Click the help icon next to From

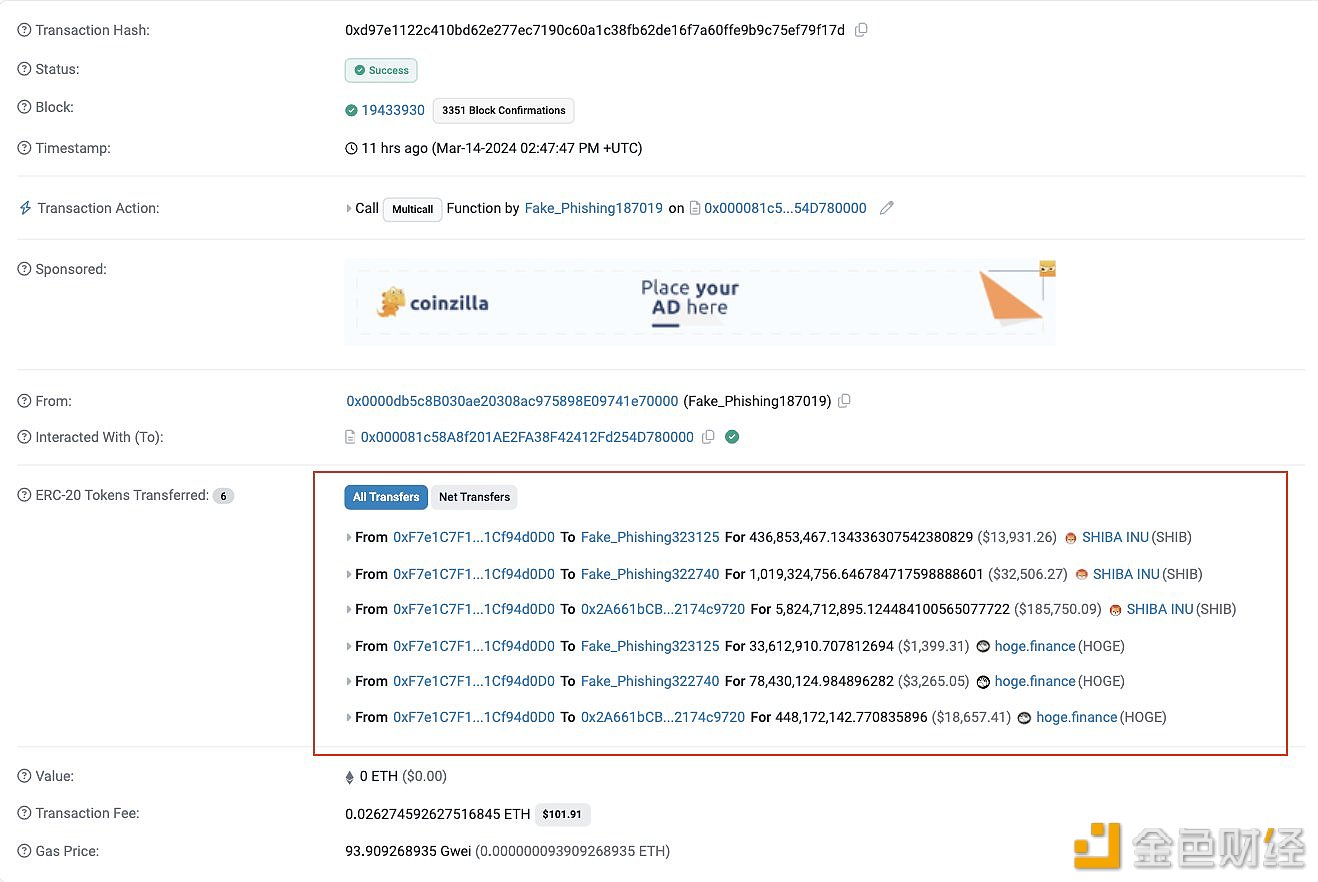[24, 402]
